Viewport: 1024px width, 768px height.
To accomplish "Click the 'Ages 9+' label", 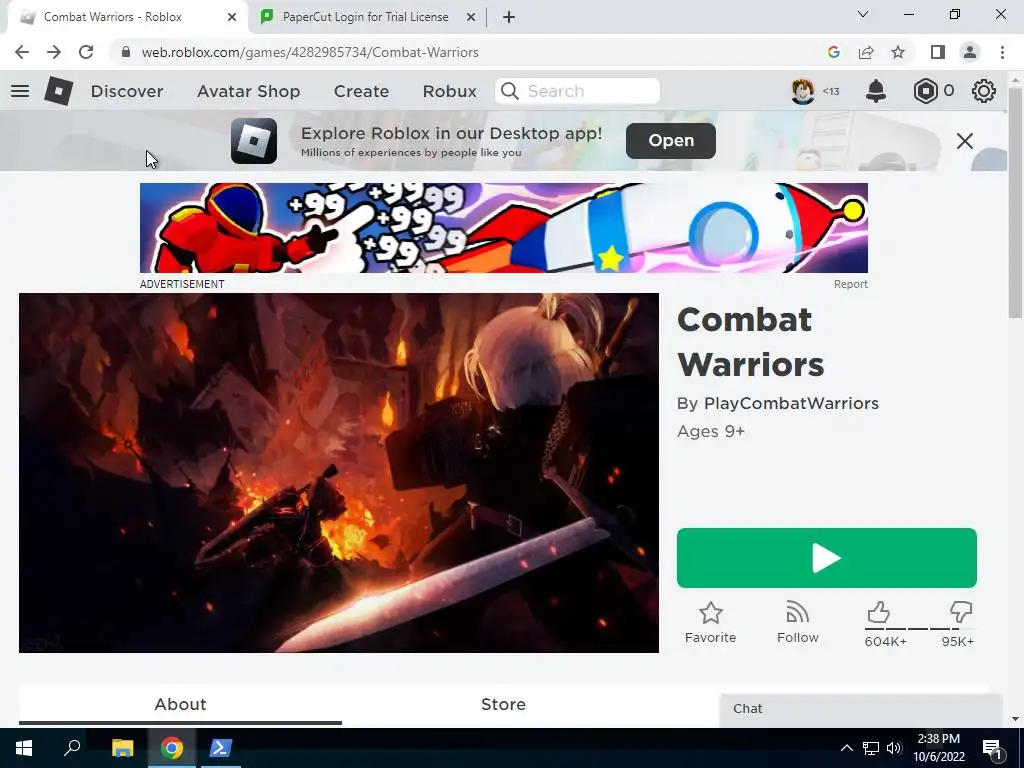I will tap(711, 432).
